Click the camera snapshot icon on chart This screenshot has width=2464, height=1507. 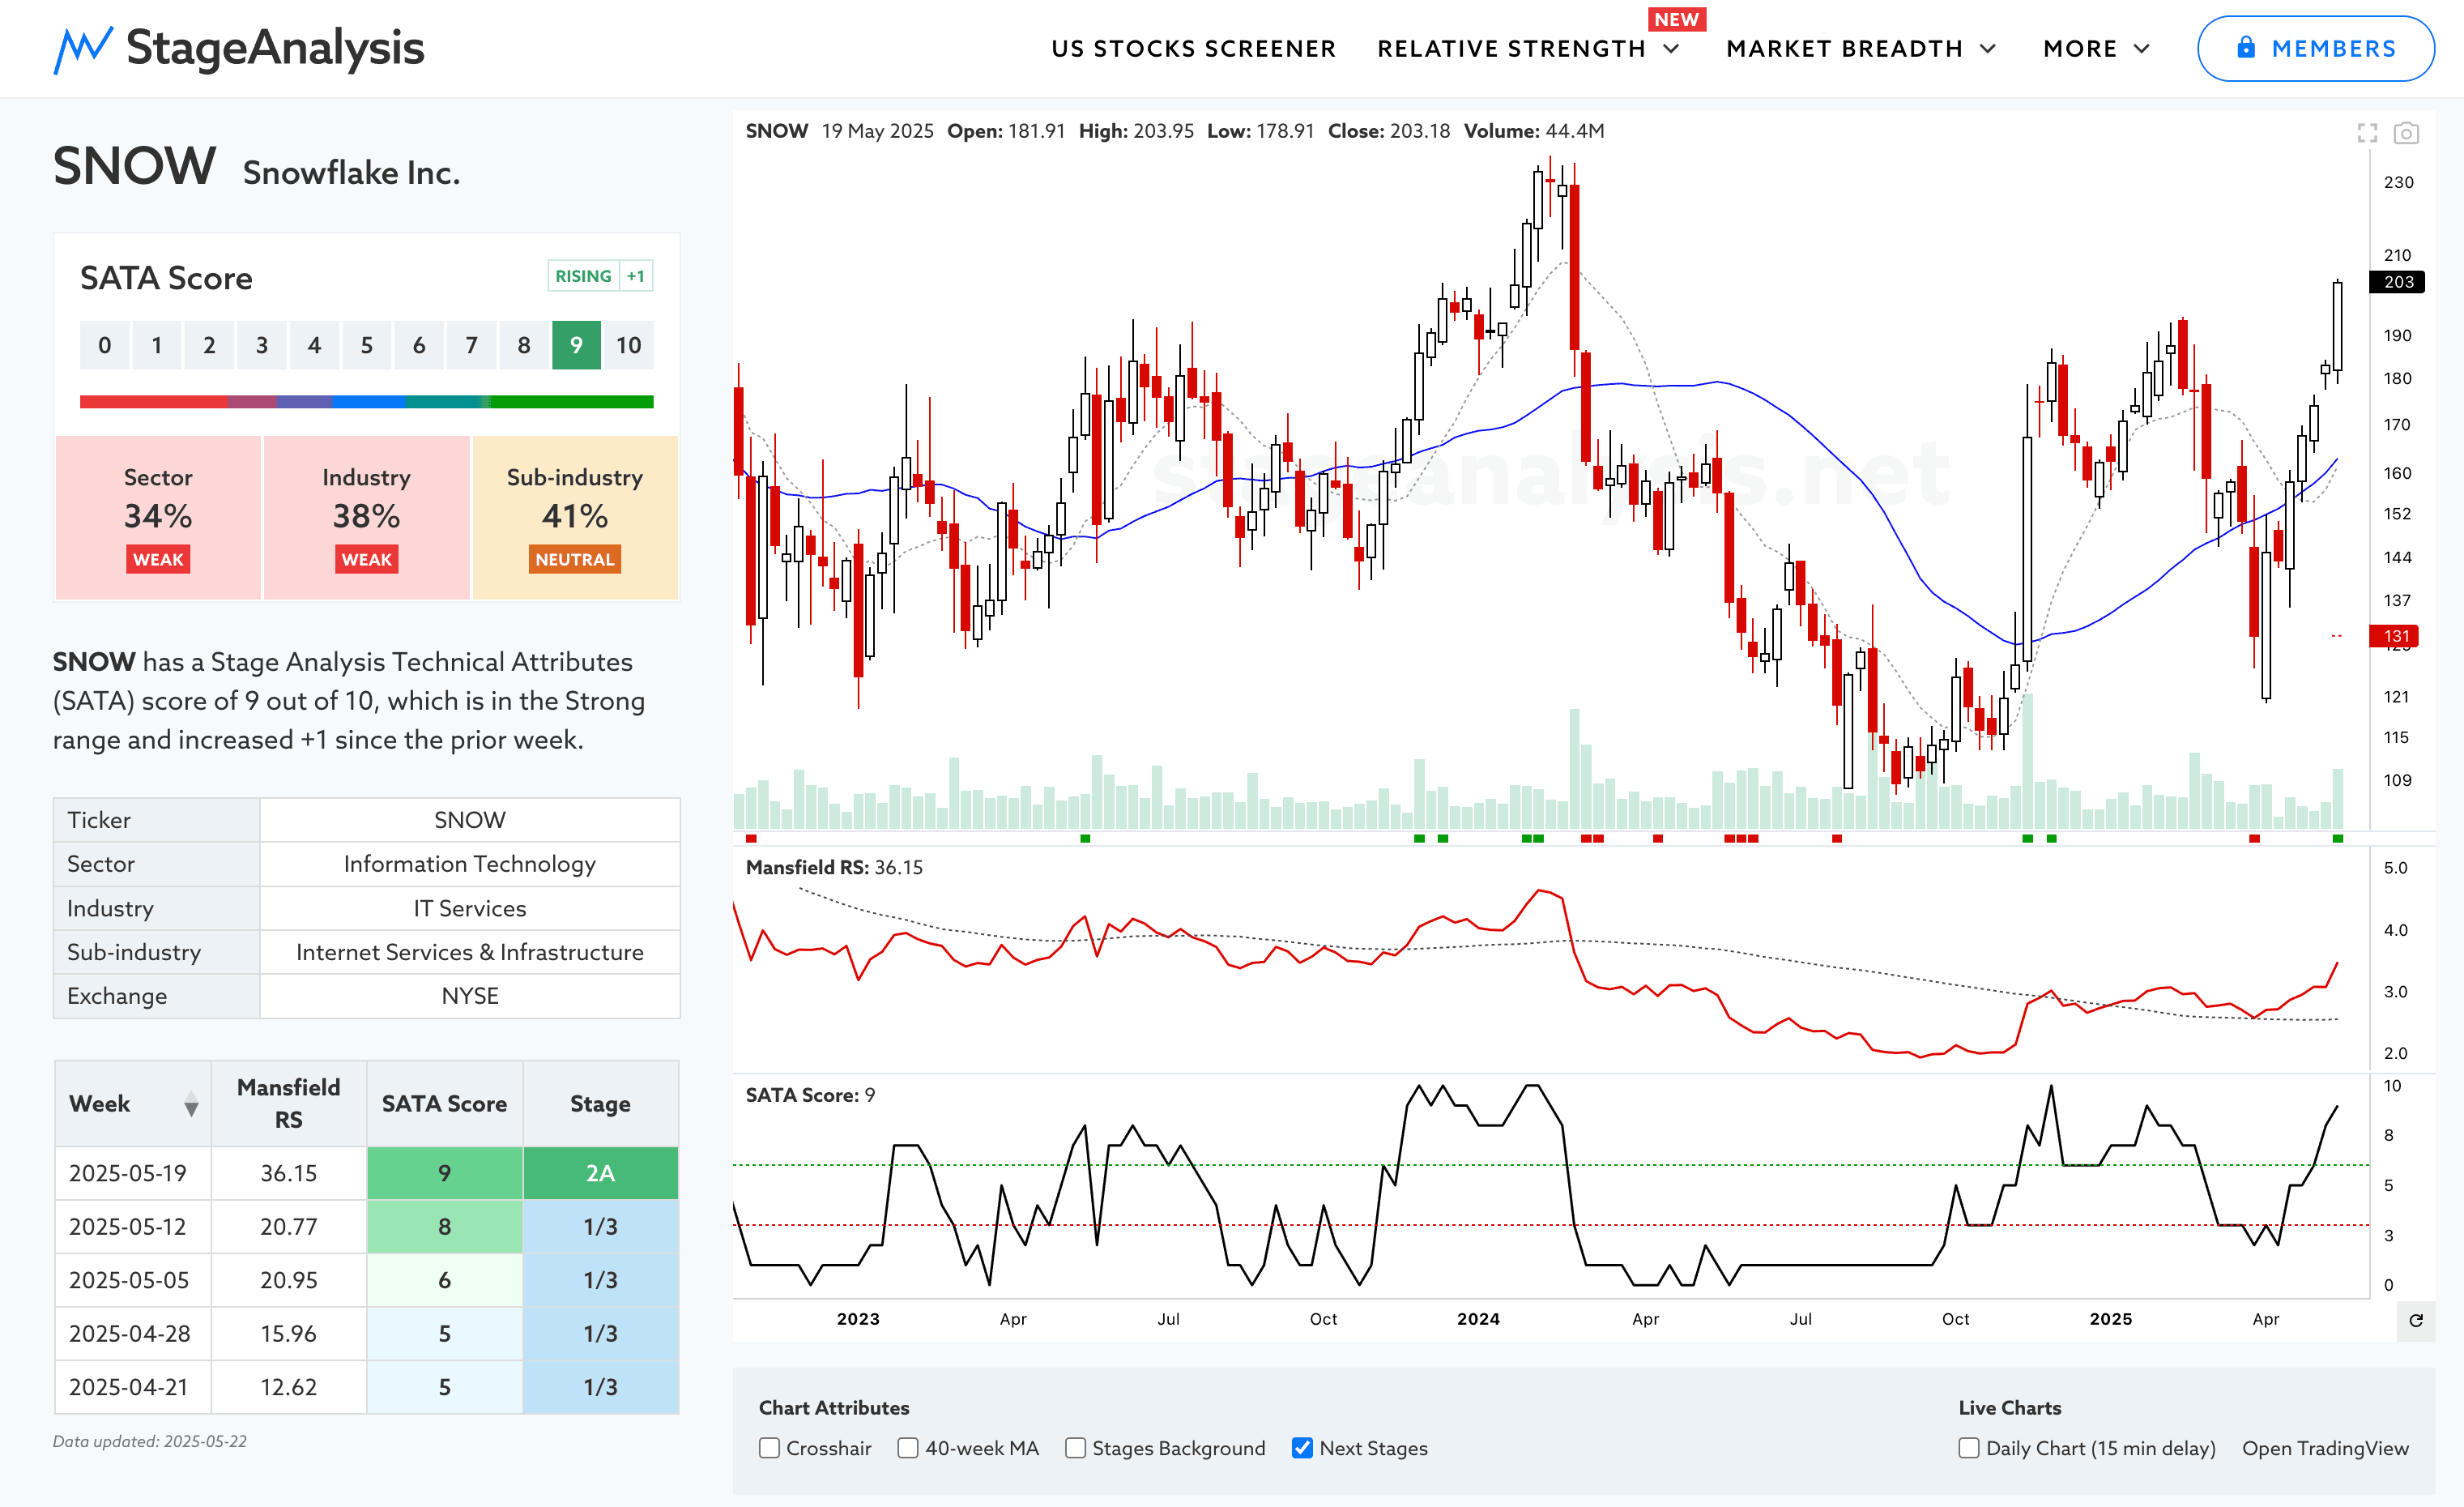point(2406,133)
